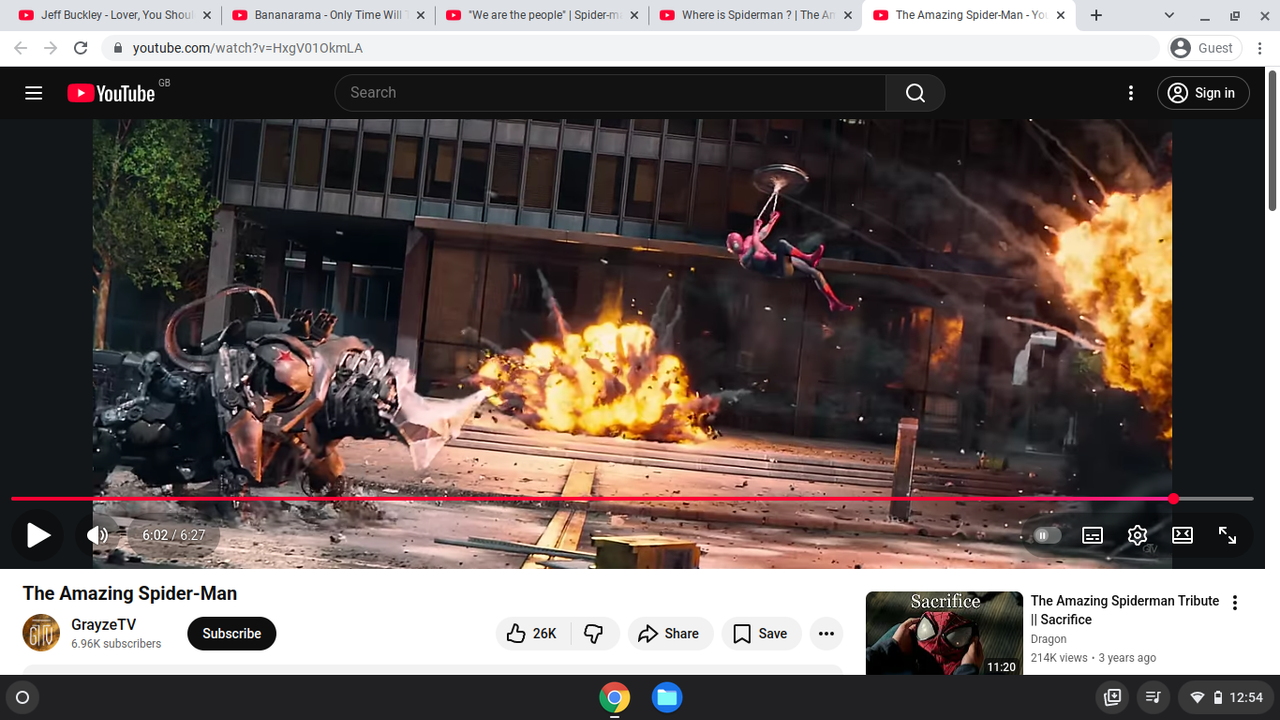
Task: Click the Dragon channel name
Action: (x=1049, y=639)
